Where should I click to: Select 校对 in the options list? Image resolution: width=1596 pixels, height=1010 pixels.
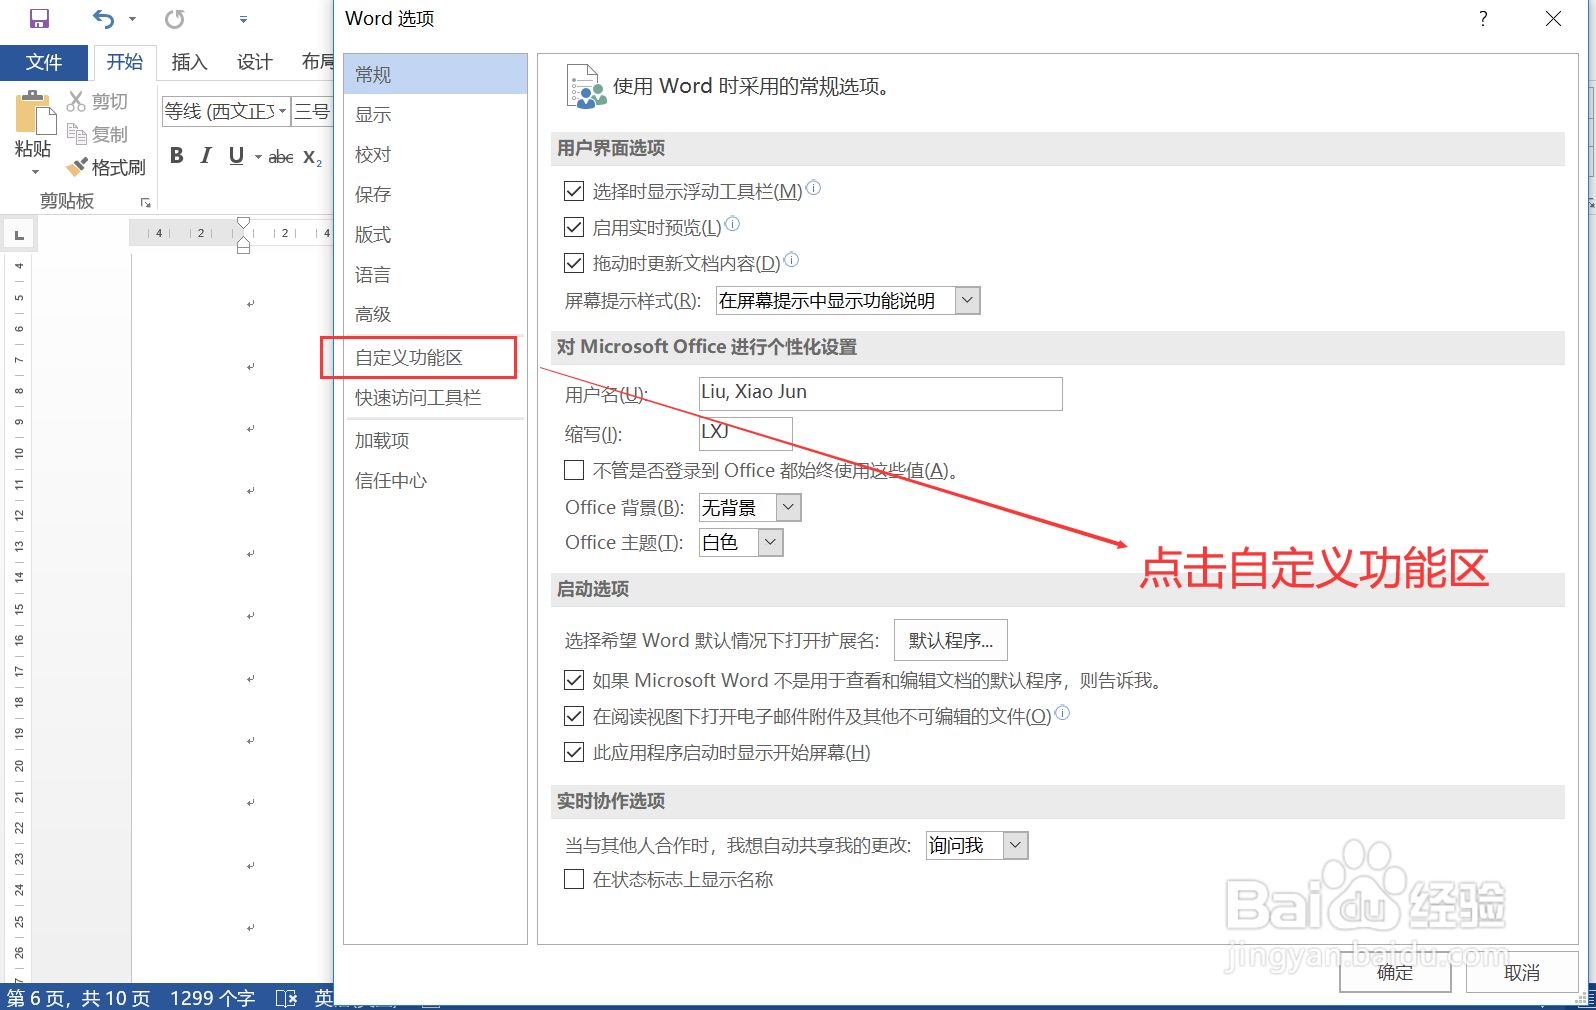tap(435, 154)
